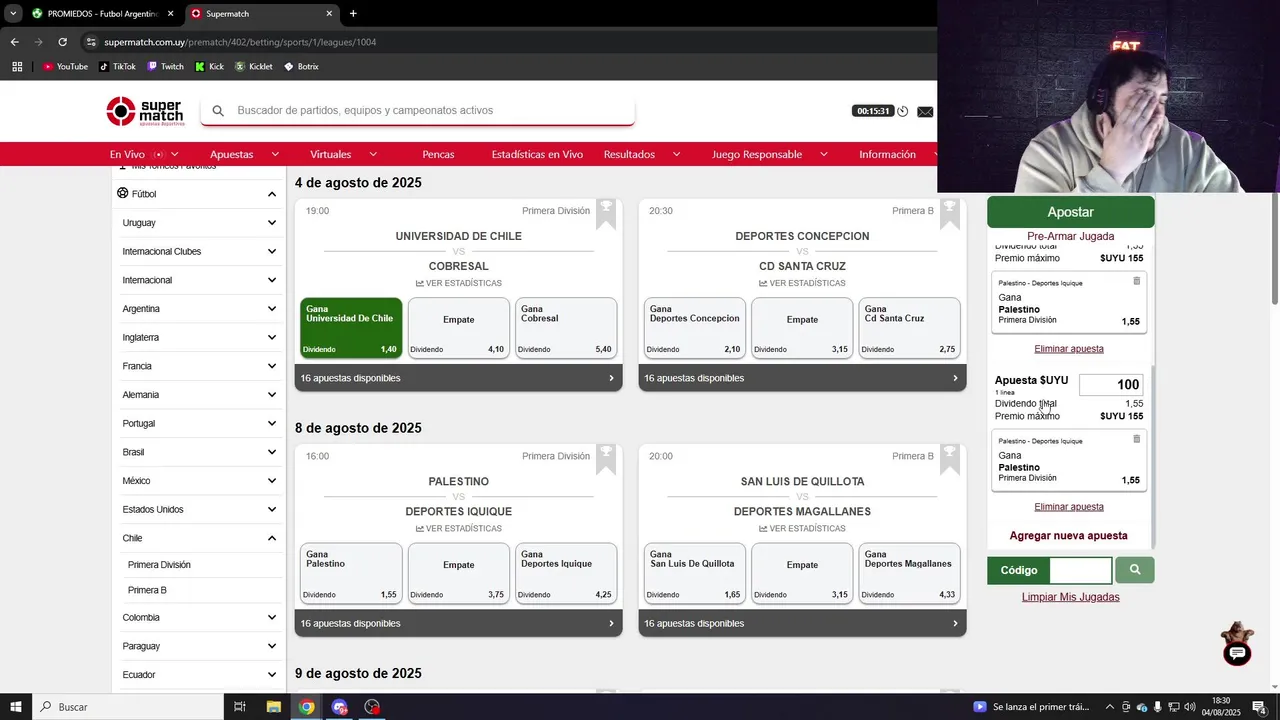Remove first Palestino bet with trash icon

pyautogui.click(x=1136, y=281)
